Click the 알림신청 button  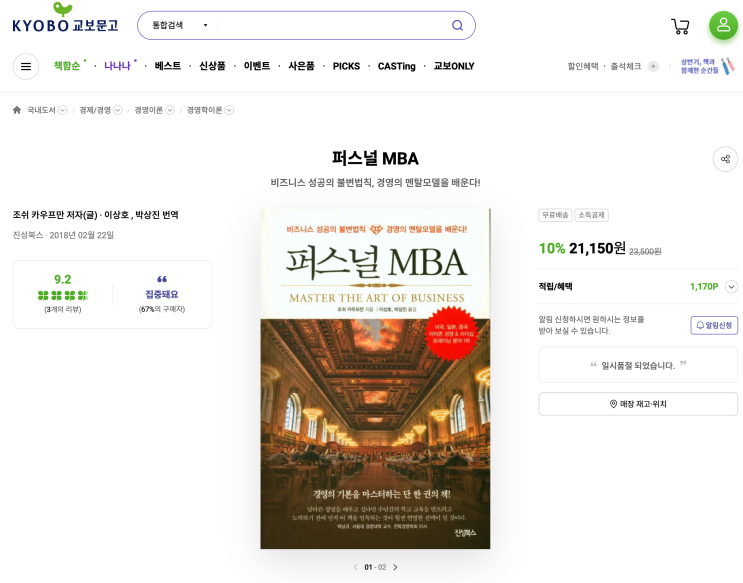pyautogui.click(x=714, y=325)
